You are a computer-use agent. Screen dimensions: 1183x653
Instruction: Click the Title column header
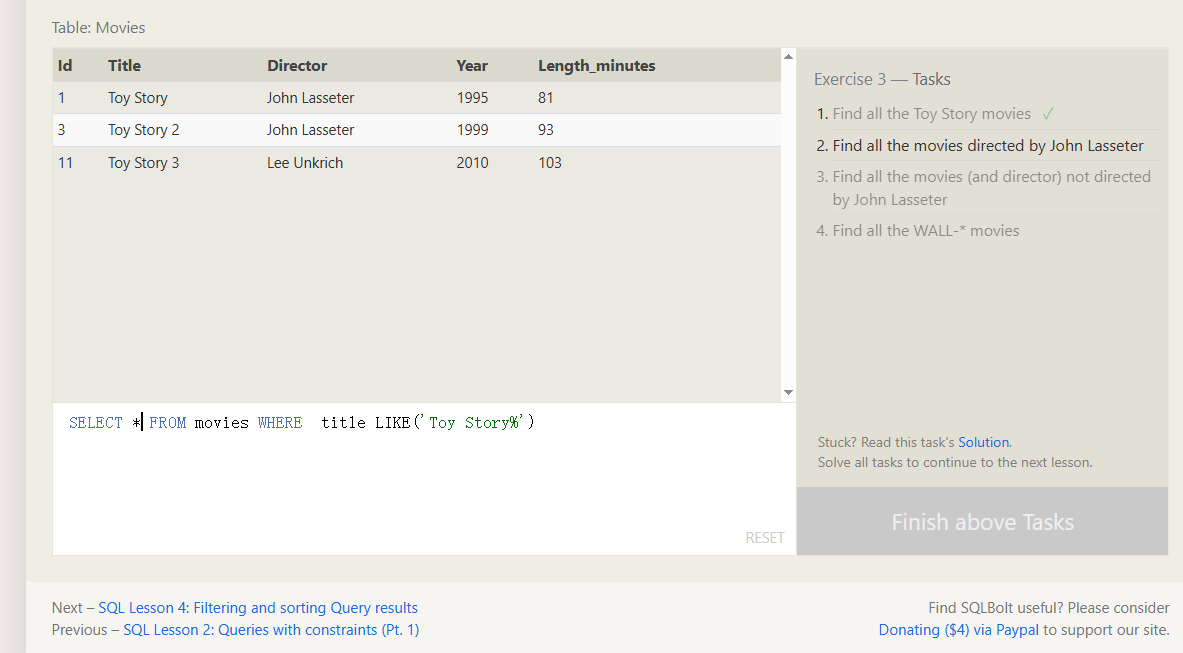click(x=125, y=66)
